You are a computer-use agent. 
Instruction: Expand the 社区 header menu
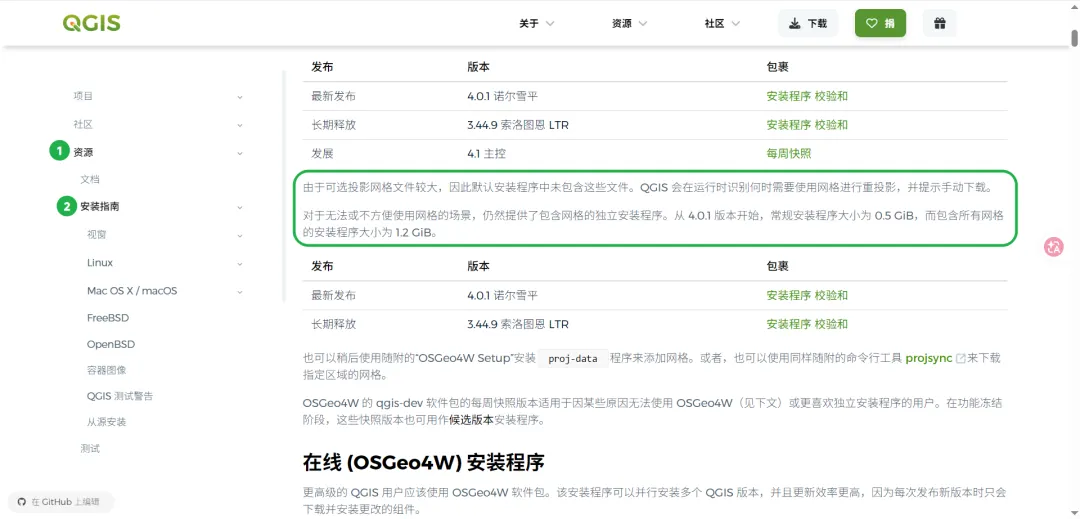coord(722,23)
